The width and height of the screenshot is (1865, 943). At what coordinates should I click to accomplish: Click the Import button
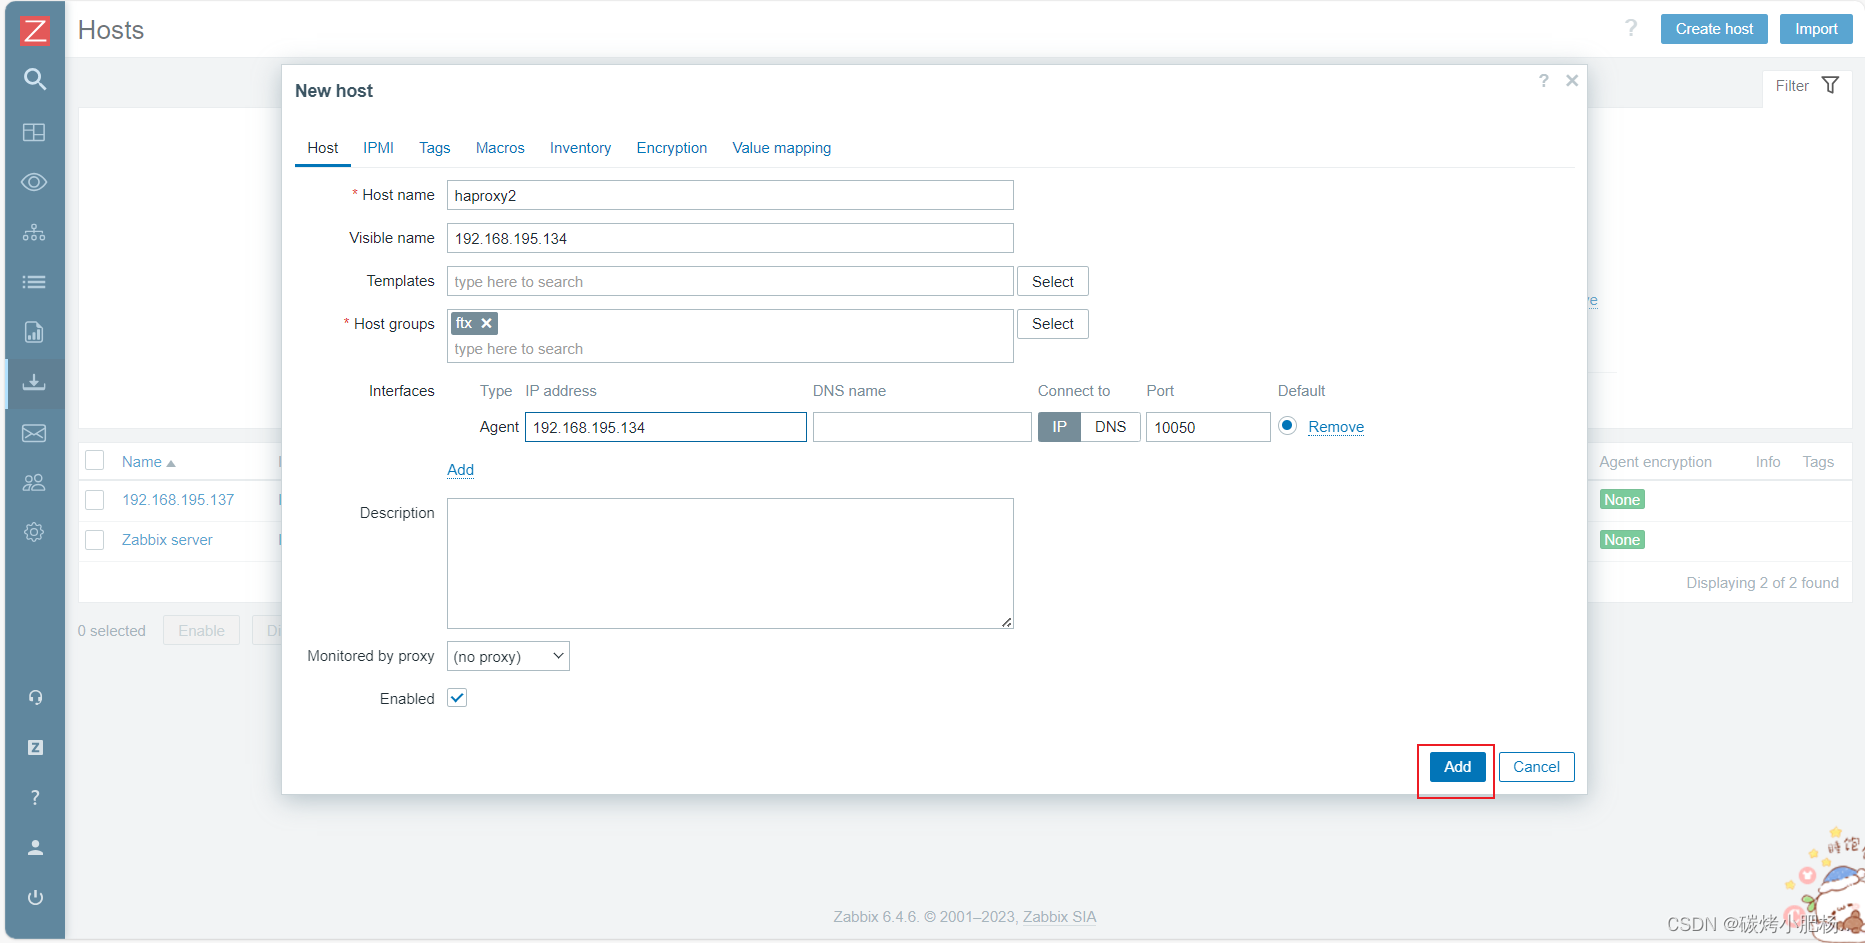[1816, 29]
